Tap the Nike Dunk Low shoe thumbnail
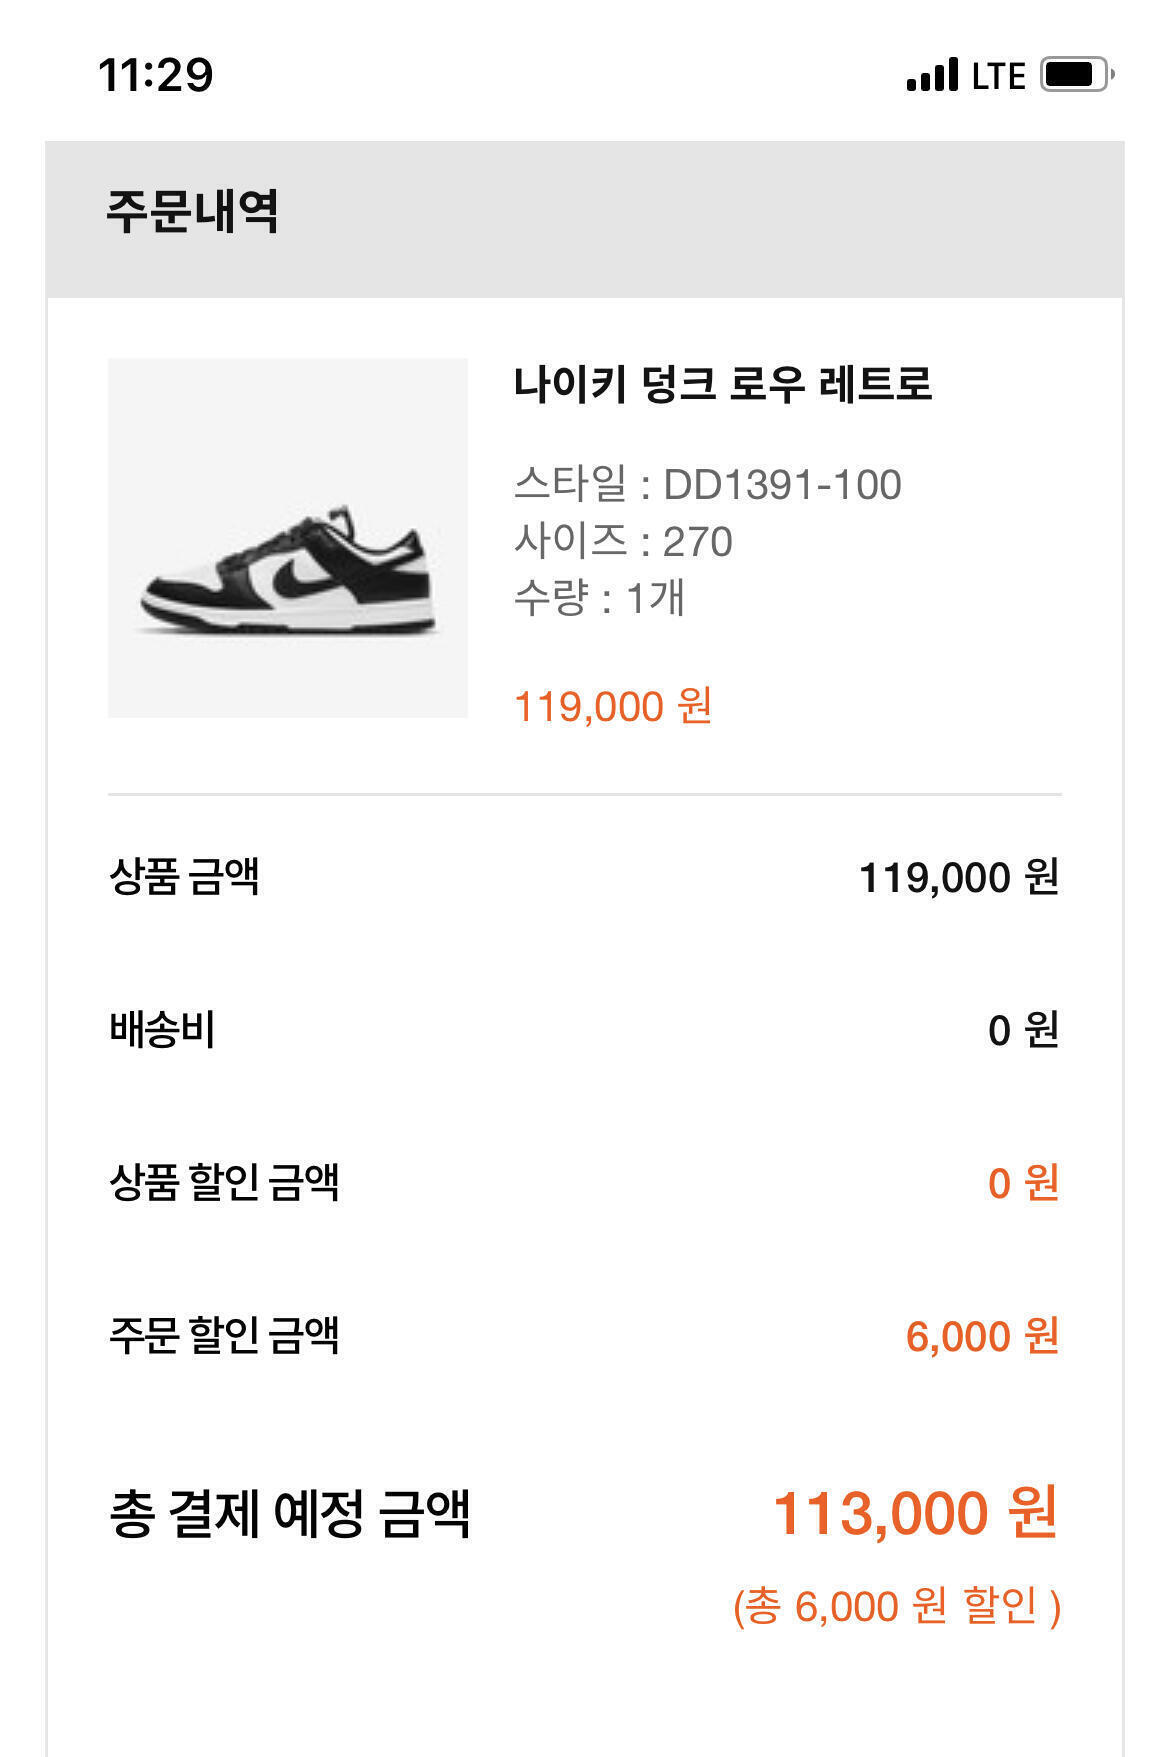Viewport: 1170px width, 1757px height. [x=288, y=538]
